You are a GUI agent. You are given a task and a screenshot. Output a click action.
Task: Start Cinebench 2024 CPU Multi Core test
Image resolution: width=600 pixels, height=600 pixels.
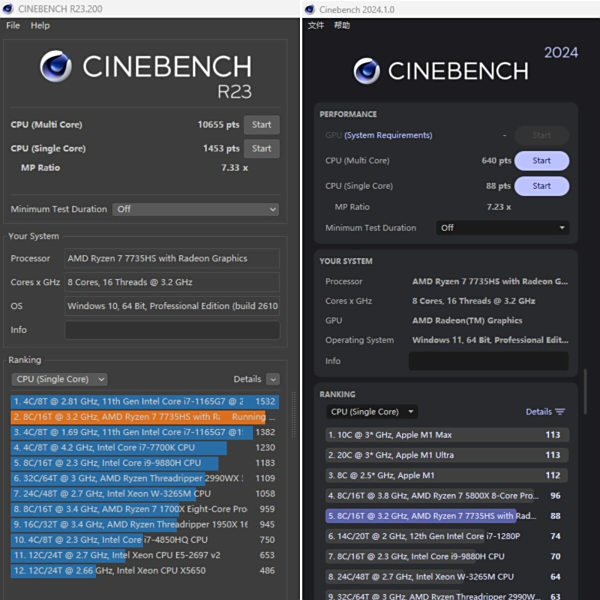click(x=541, y=161)
